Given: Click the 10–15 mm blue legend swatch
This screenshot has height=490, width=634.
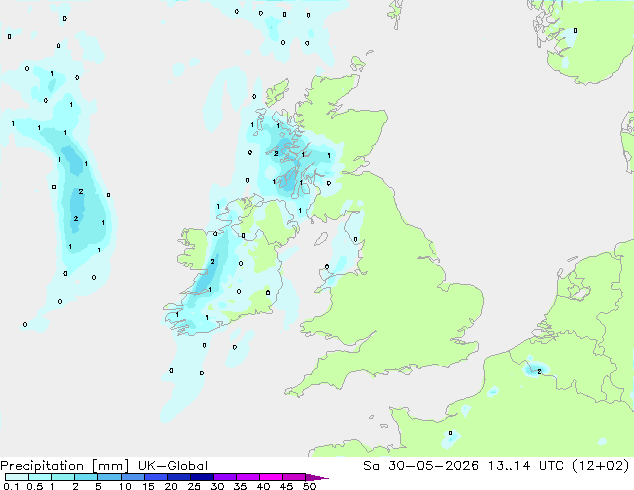Looking at the screenshot, I should tap(132, 477).
